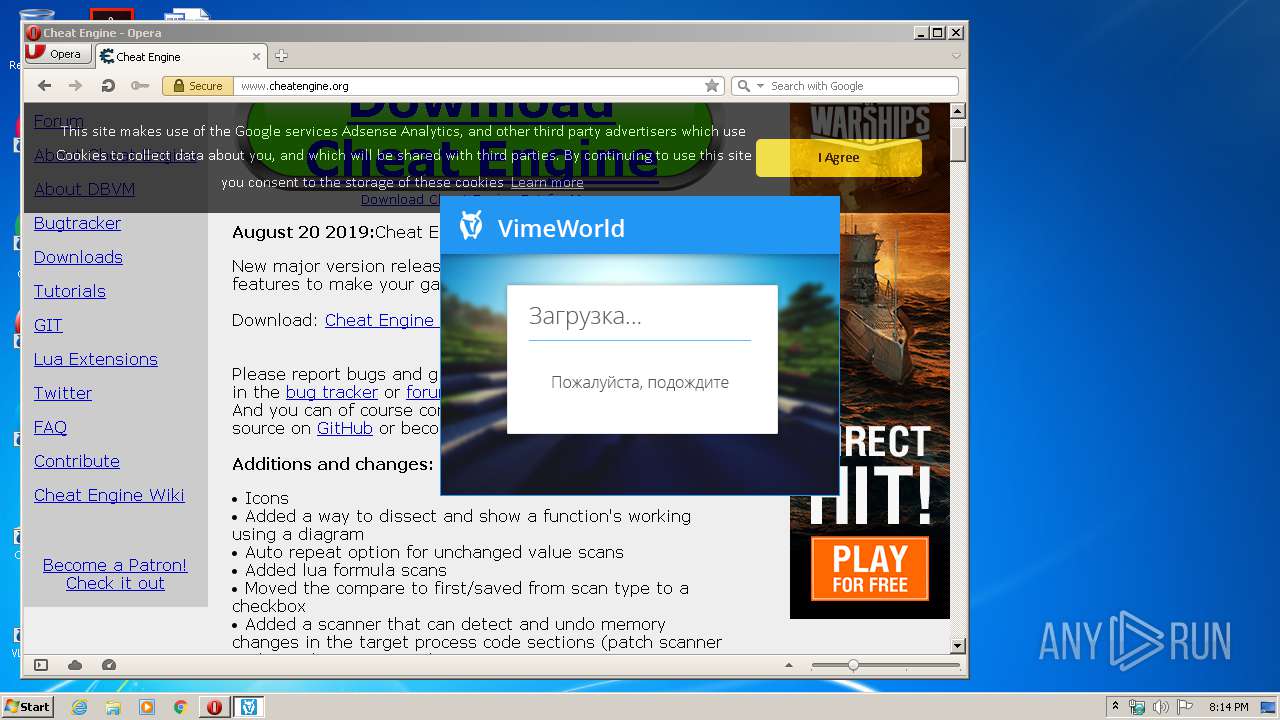Switch to Opera in taskbar

[x=214, y=707]
